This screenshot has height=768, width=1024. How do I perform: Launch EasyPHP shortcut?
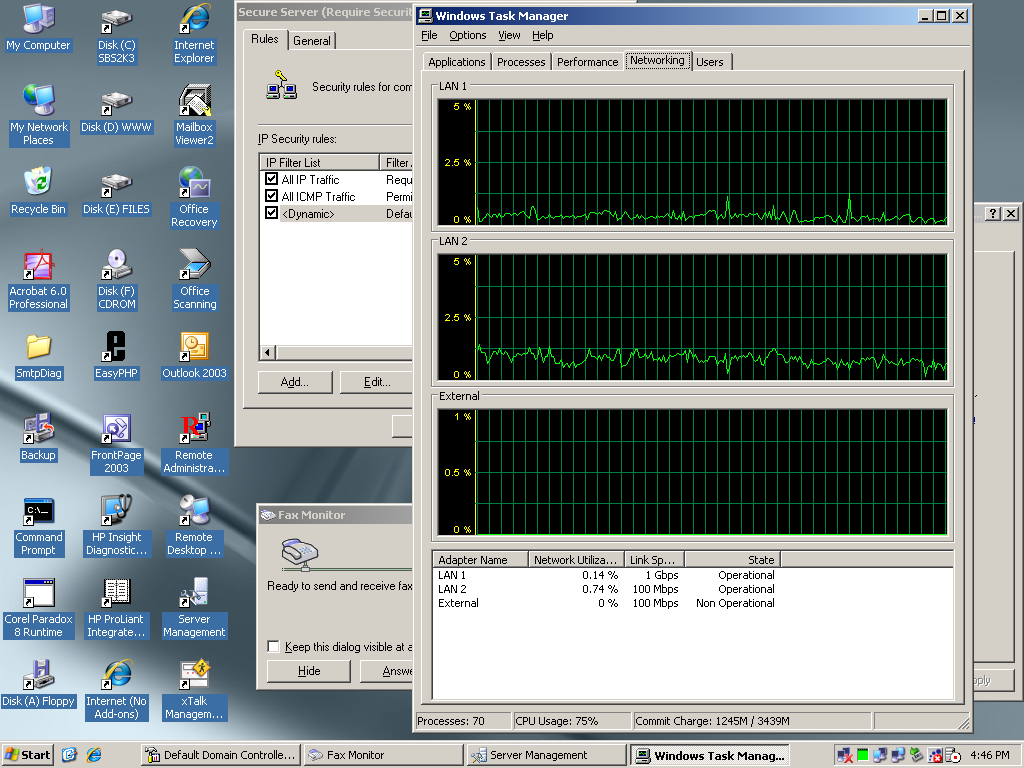point(116,356)
